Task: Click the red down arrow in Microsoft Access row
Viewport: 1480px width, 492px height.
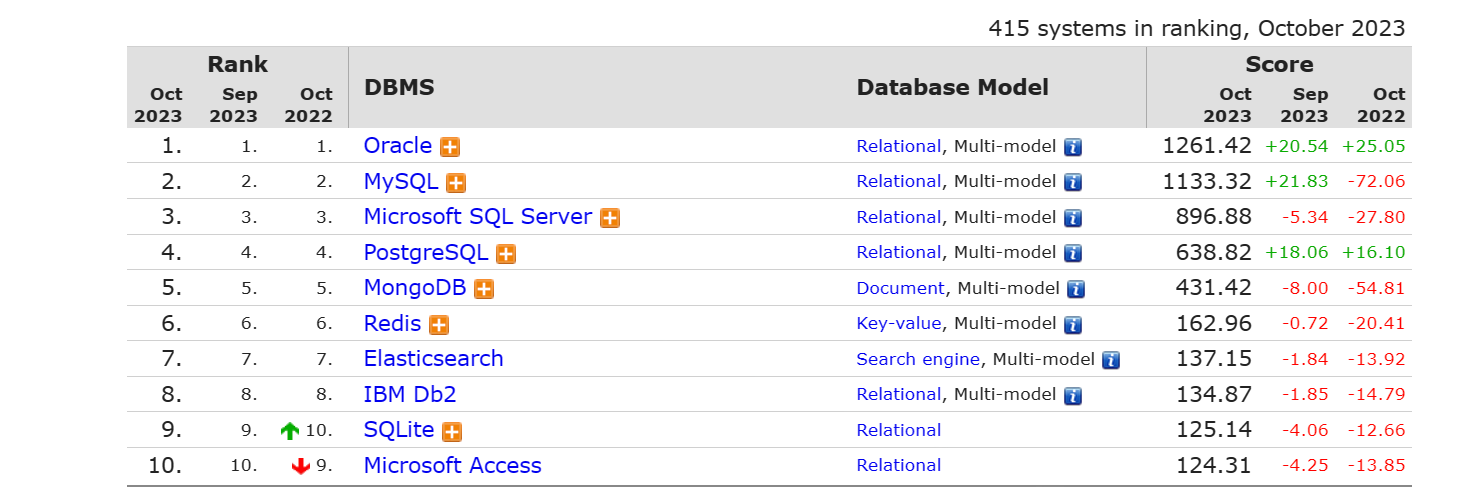Action: point(301,467)
